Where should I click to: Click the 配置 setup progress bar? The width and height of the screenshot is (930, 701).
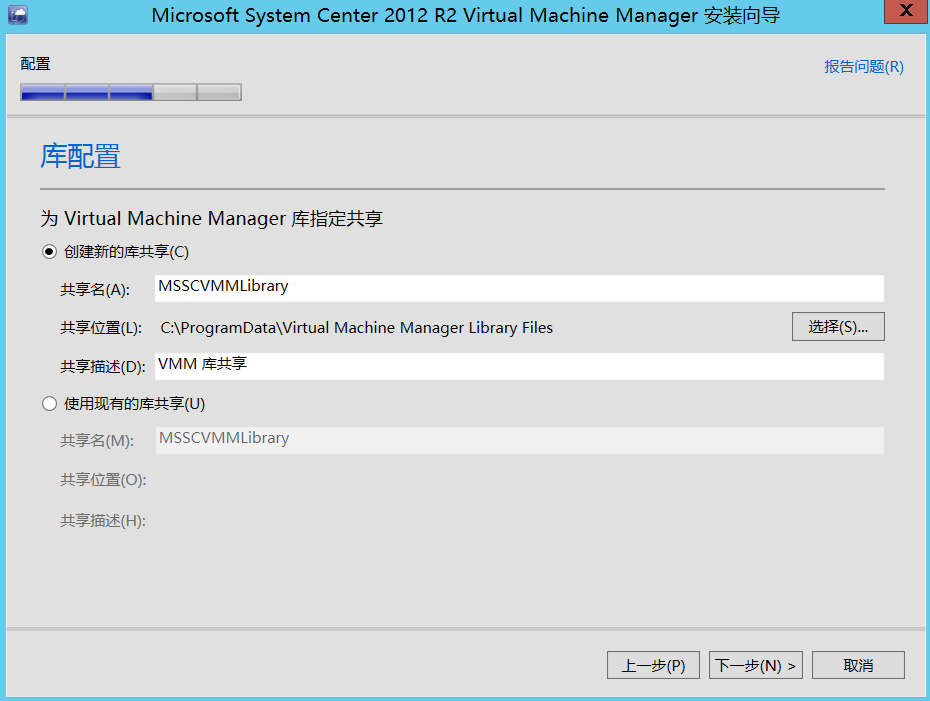pyautogui.click(x=130, y=92)
